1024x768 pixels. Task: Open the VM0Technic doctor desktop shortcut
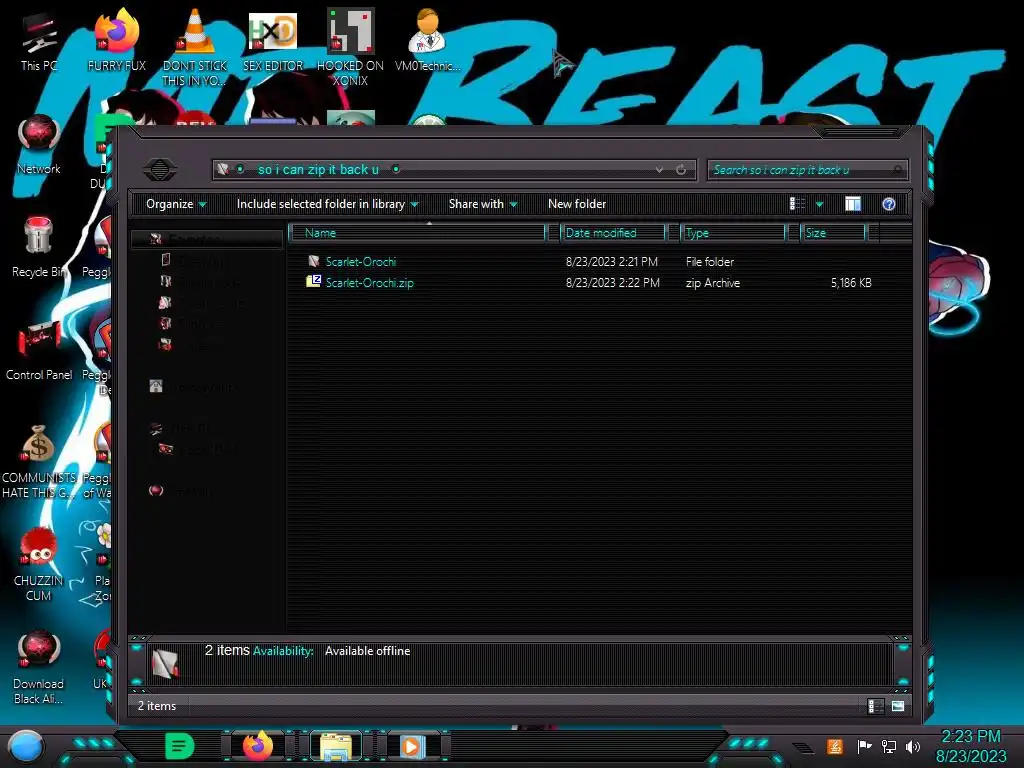point(427,40)
